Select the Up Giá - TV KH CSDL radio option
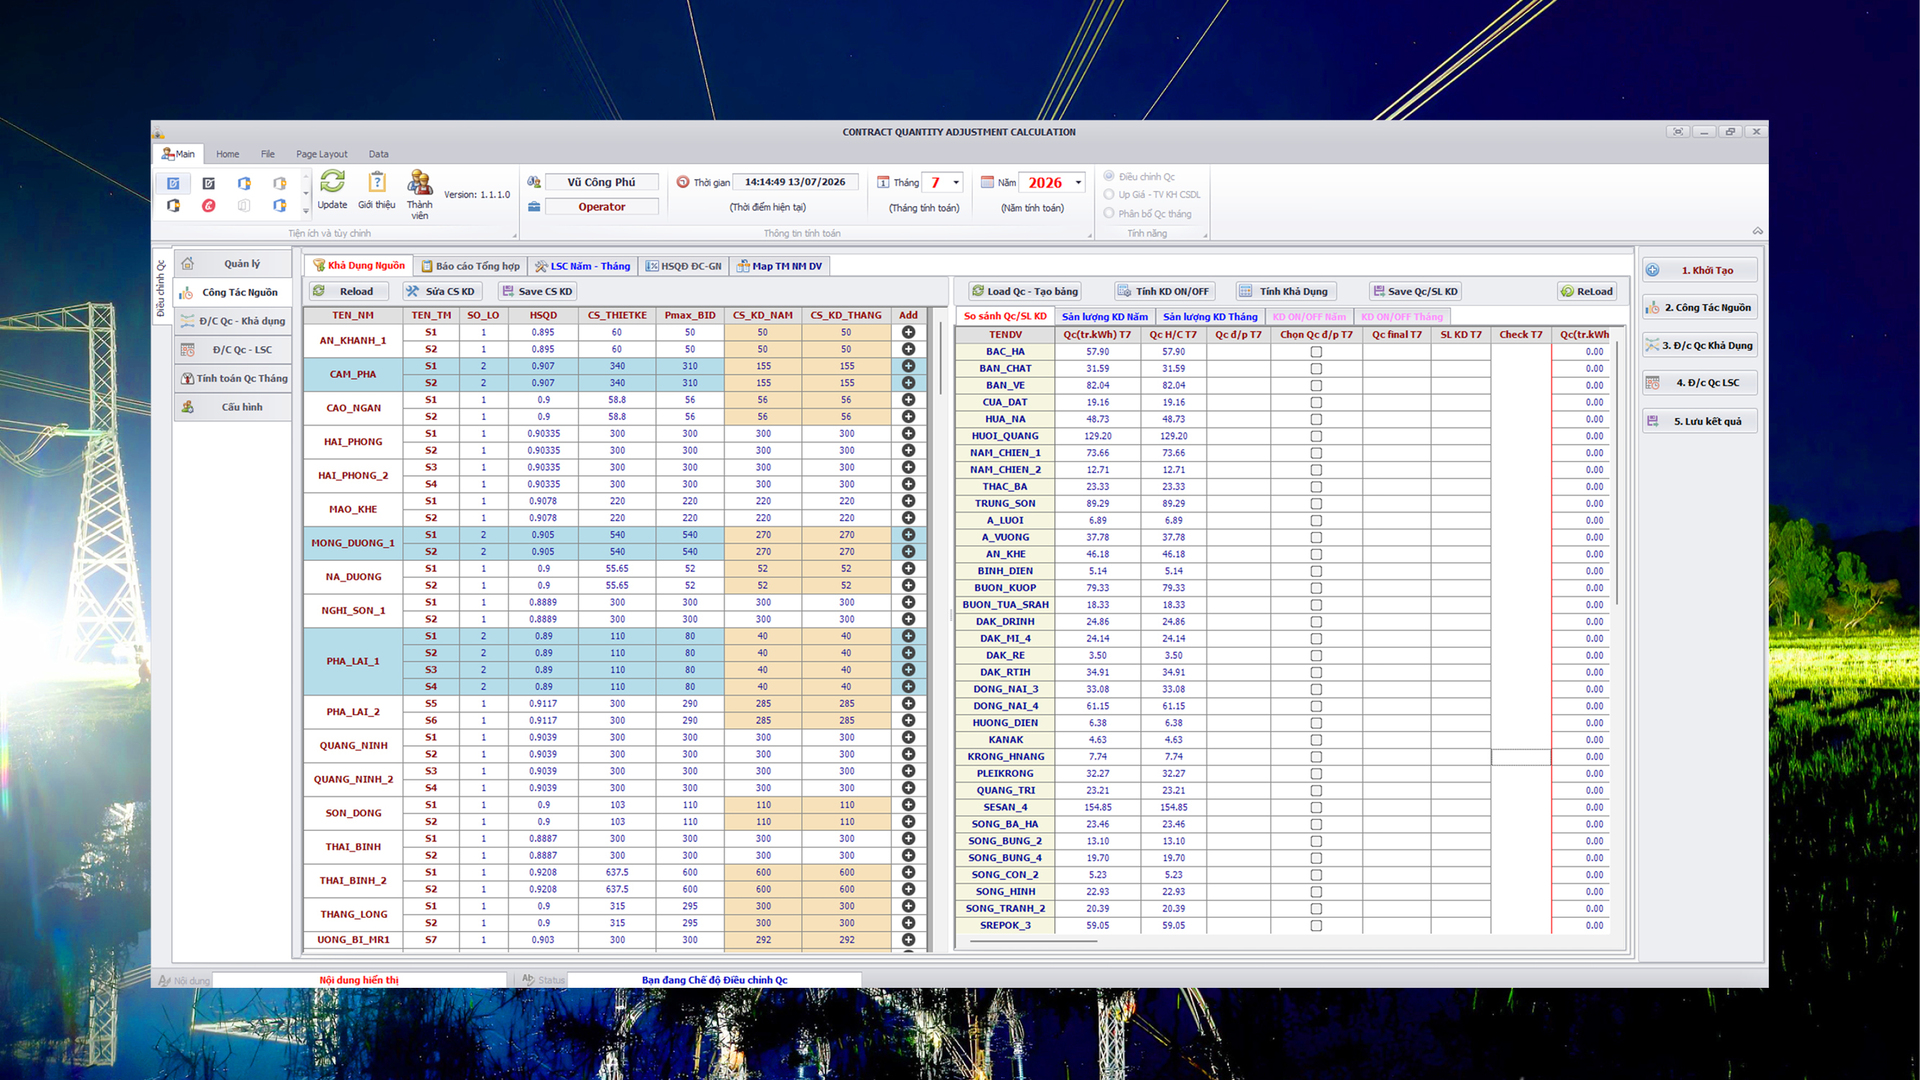The height and width of the screenshot is (1080, 1920). tap(1109, 194)
